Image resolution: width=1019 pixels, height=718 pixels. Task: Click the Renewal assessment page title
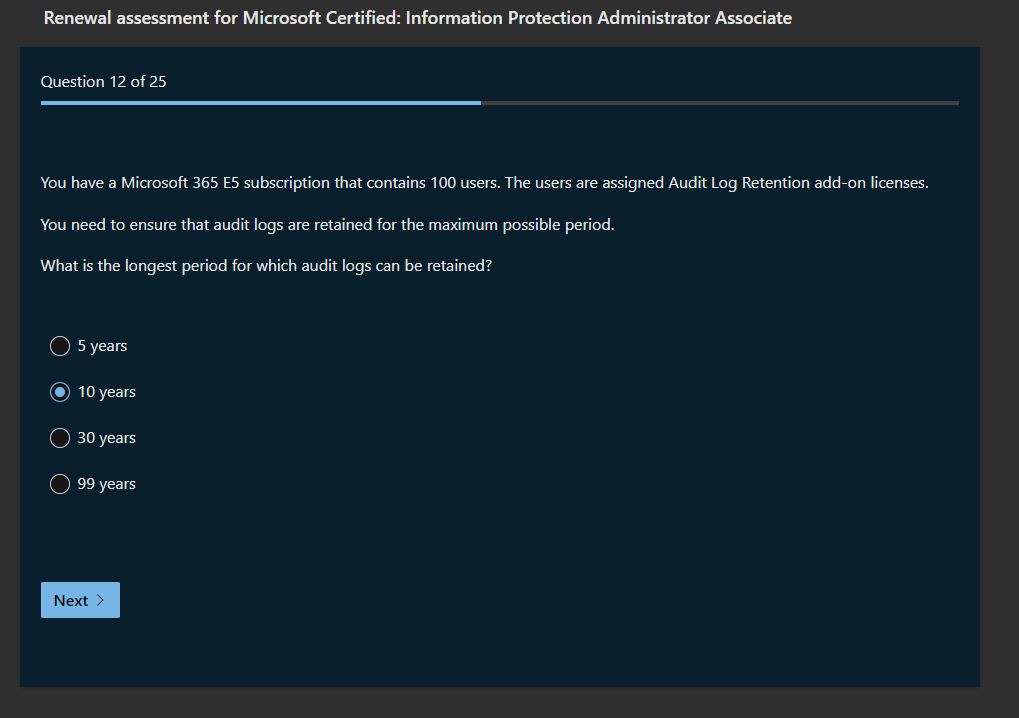417,18
